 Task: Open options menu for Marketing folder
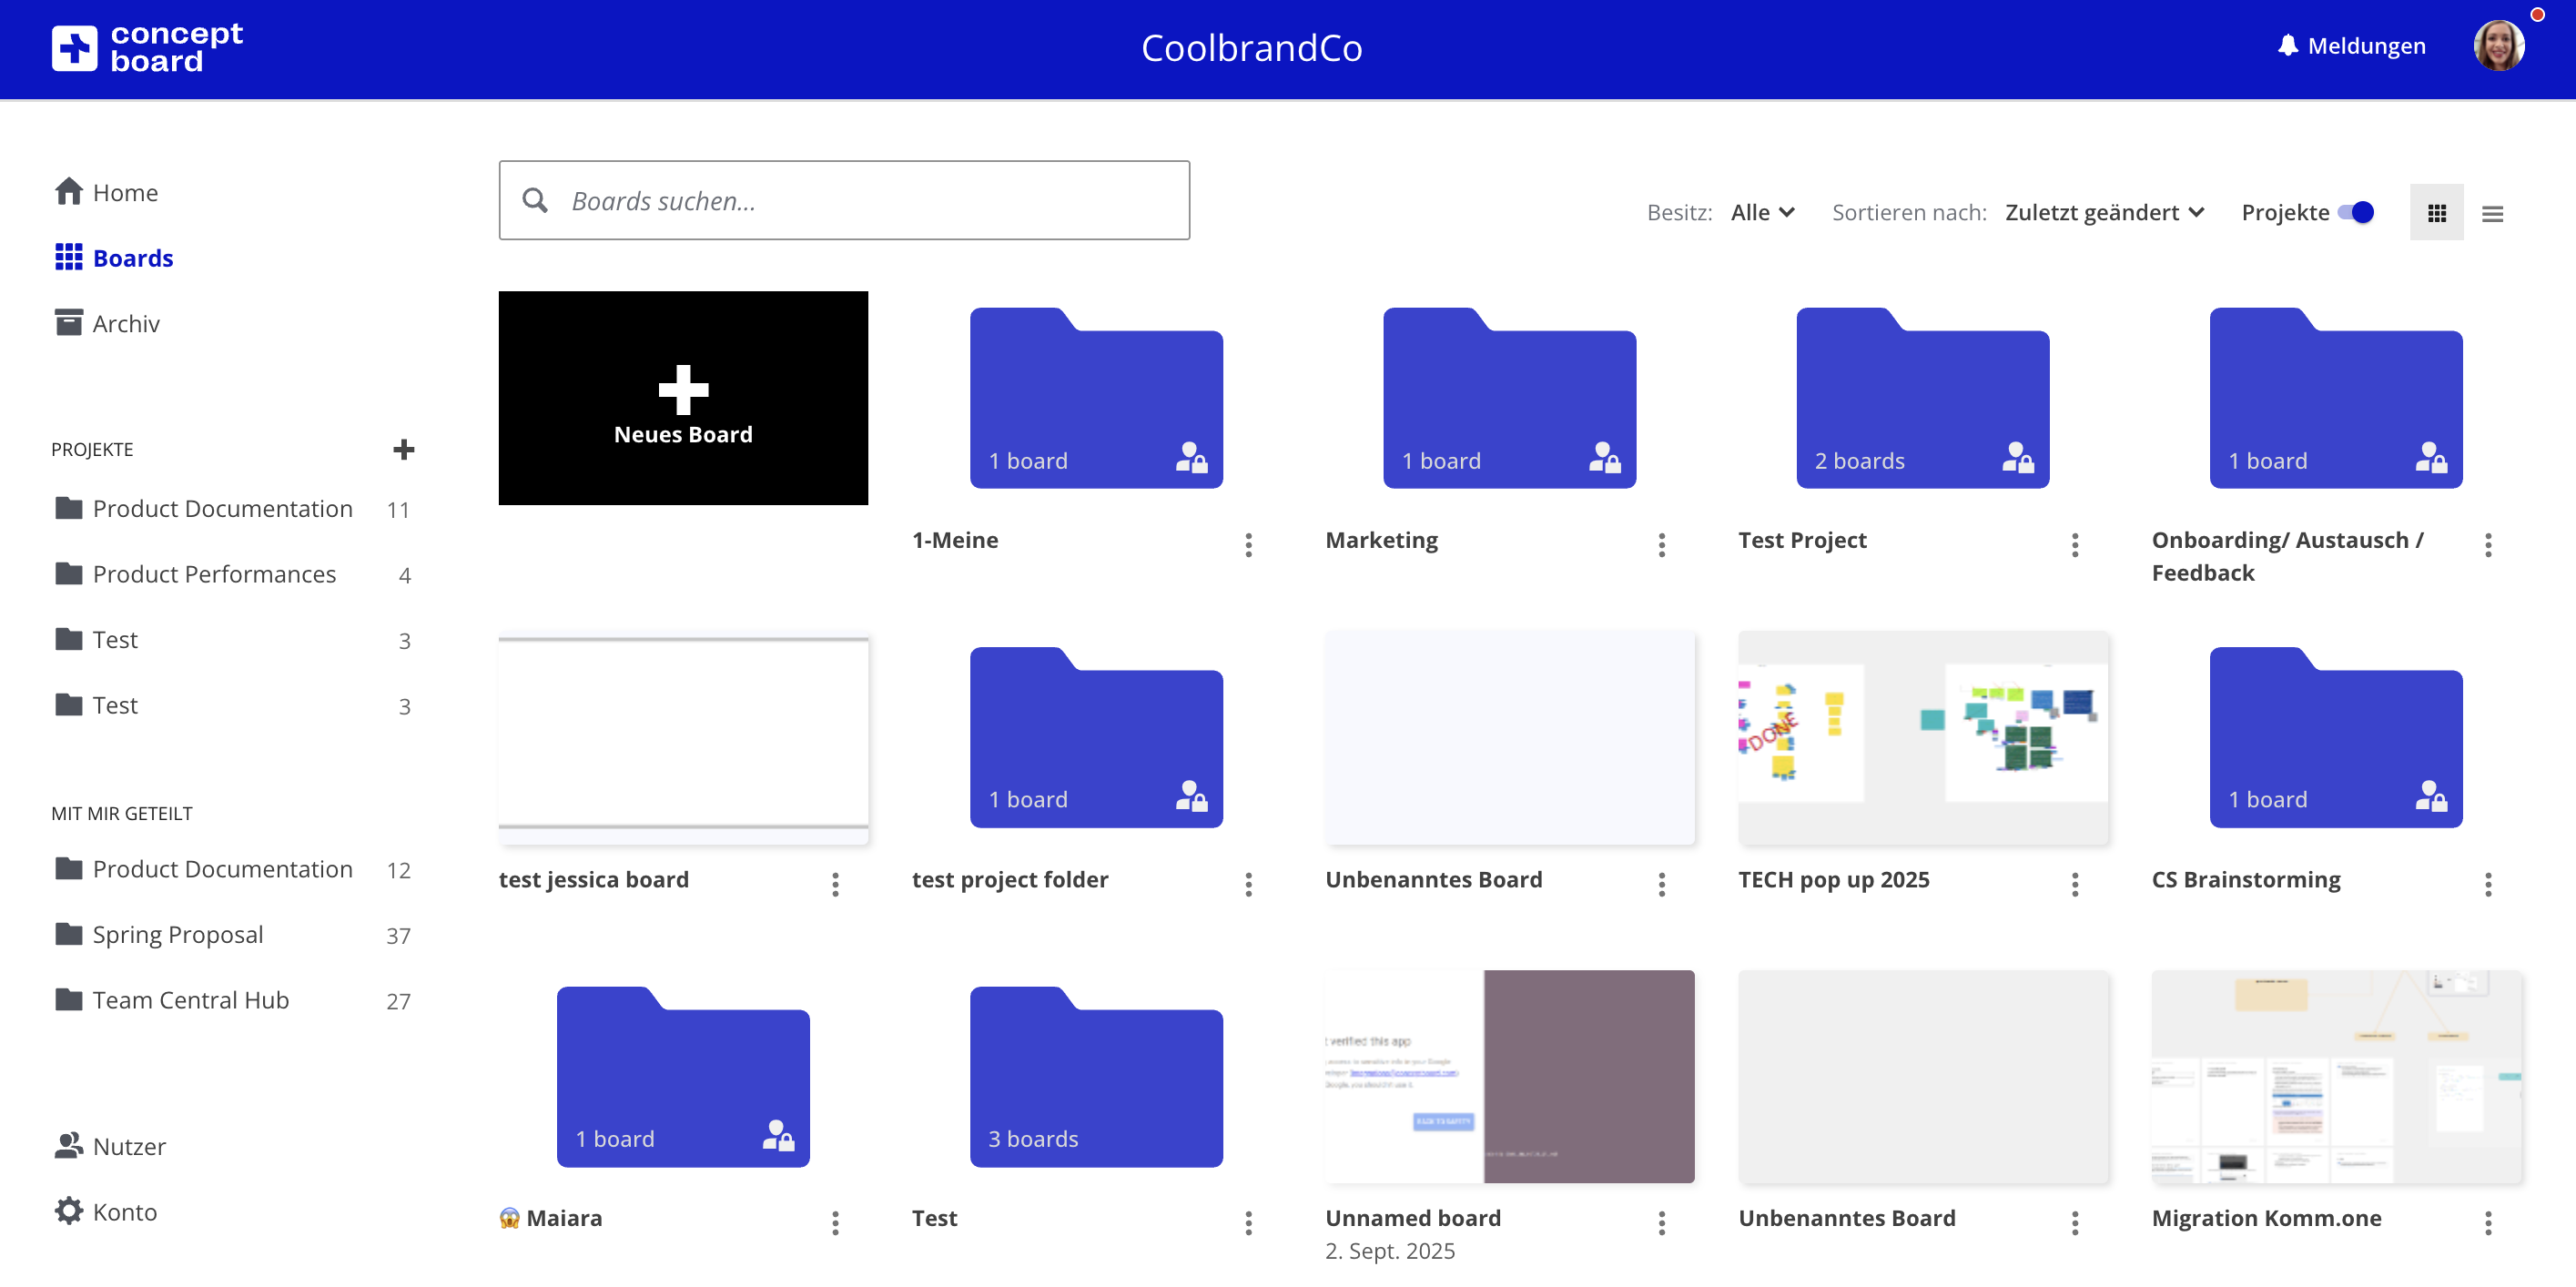1661,544
